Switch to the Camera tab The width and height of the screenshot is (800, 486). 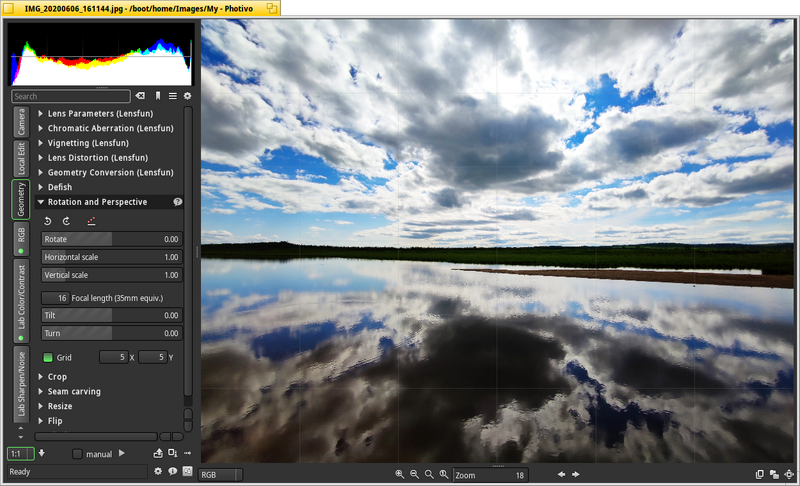21,121
